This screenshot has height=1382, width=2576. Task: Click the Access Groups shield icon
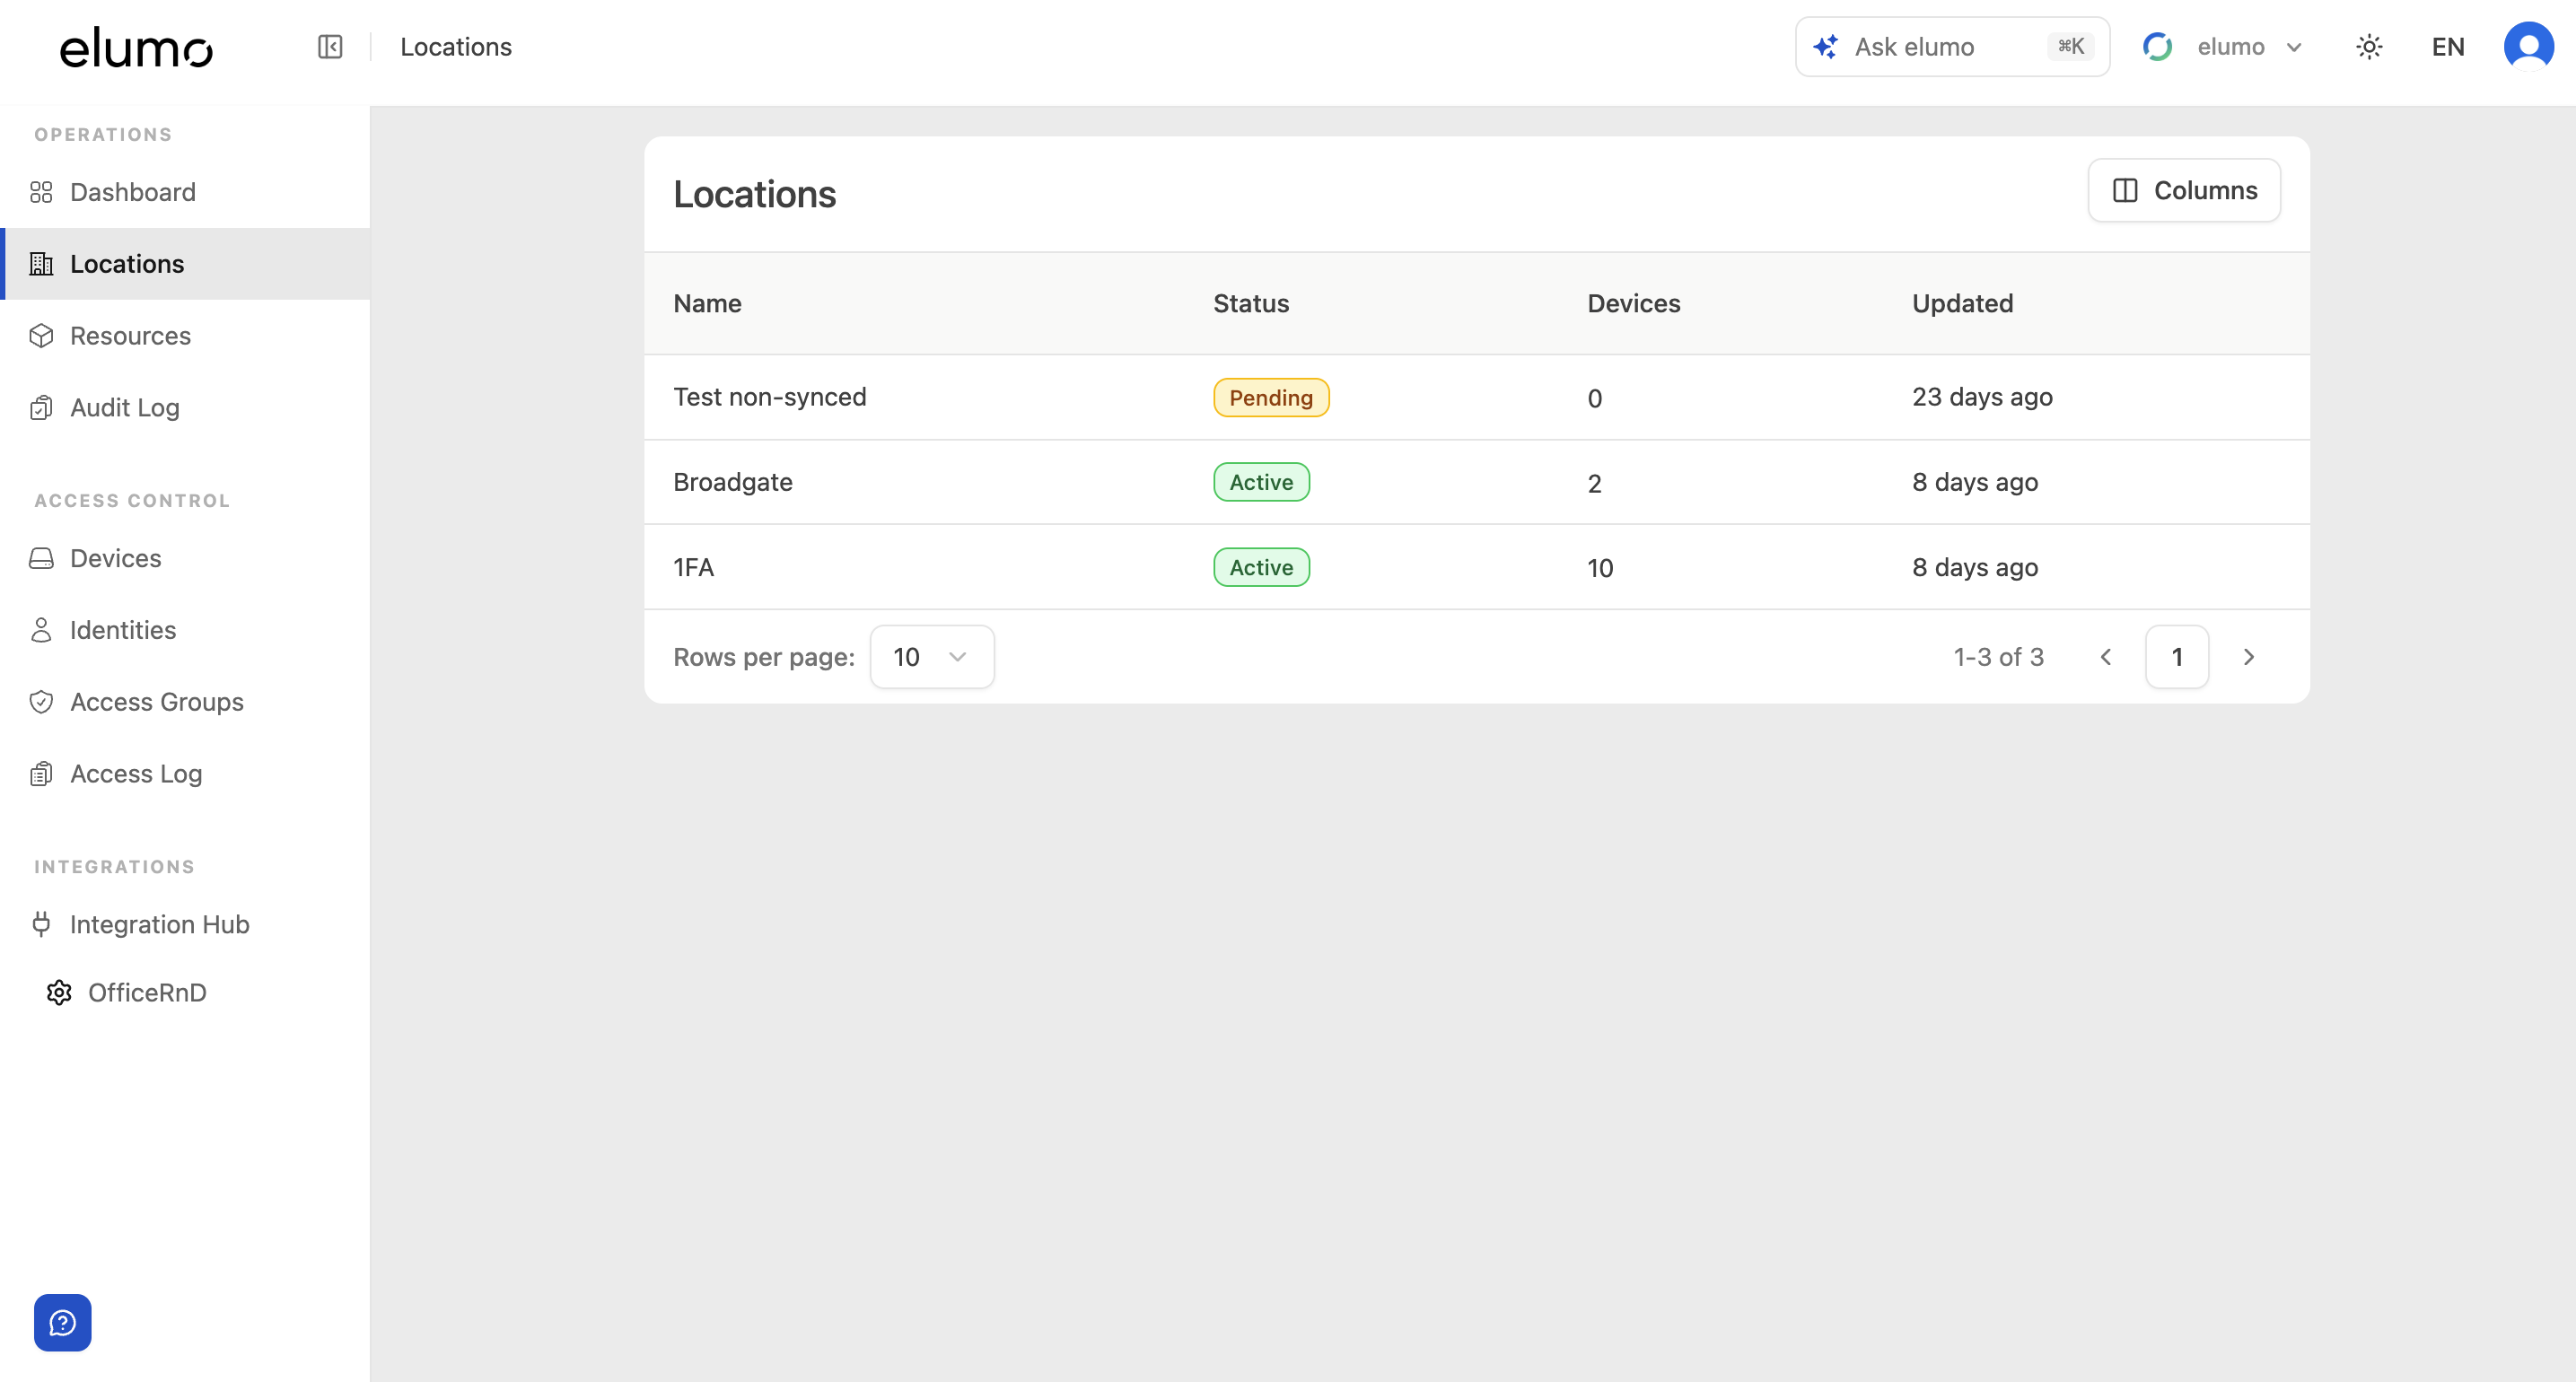pyautogui.click(x=41, y=702)
